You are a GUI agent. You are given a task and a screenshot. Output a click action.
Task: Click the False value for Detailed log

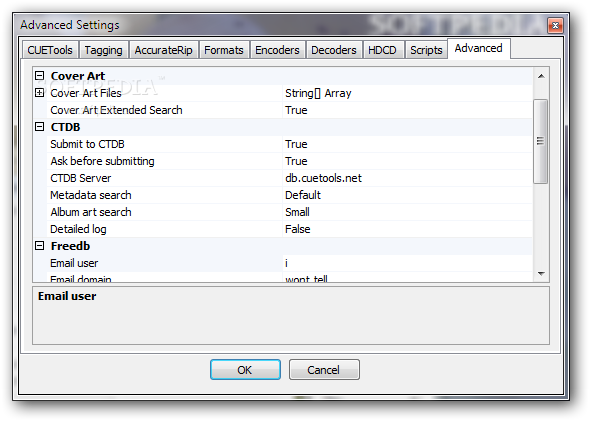coord(408,229)
